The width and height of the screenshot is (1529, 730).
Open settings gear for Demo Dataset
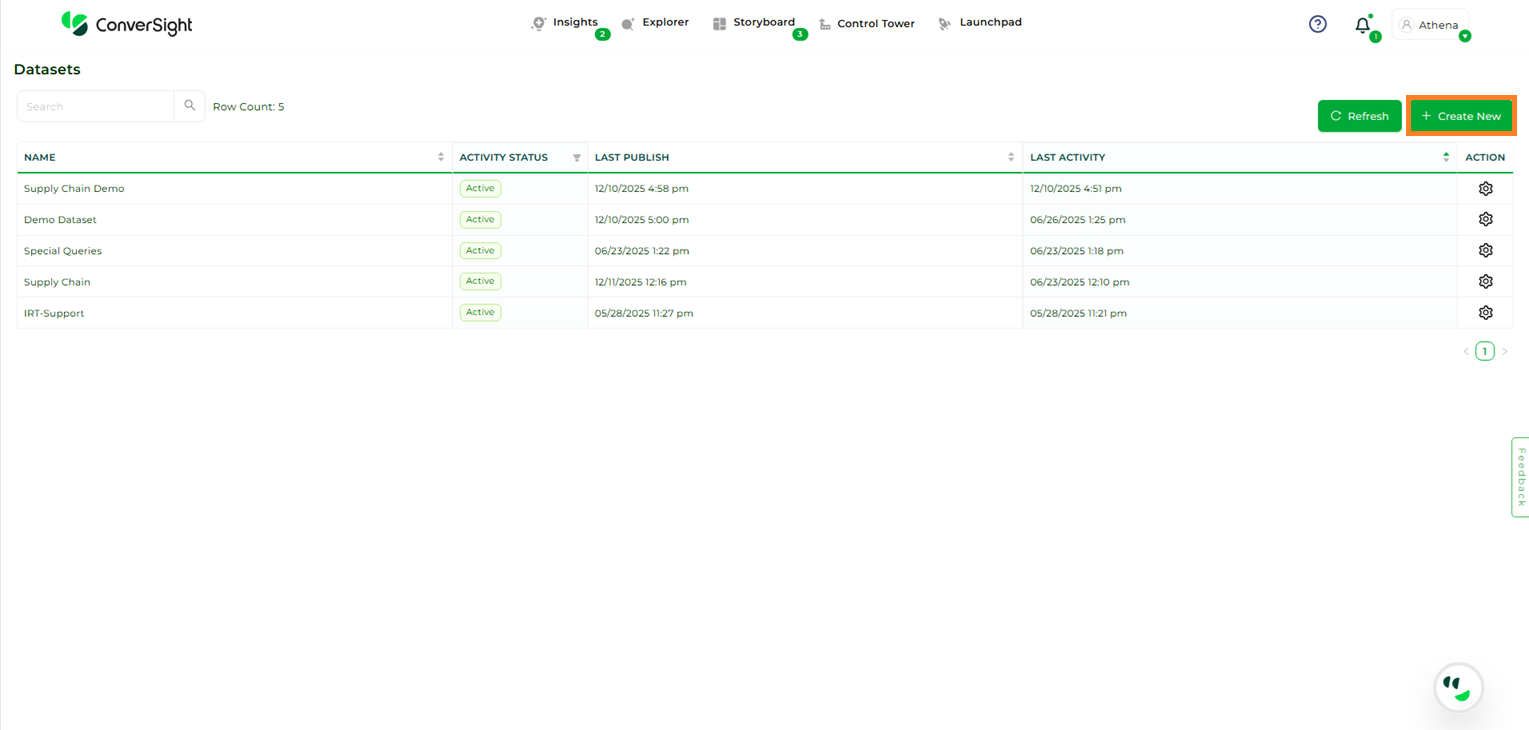1485,220
